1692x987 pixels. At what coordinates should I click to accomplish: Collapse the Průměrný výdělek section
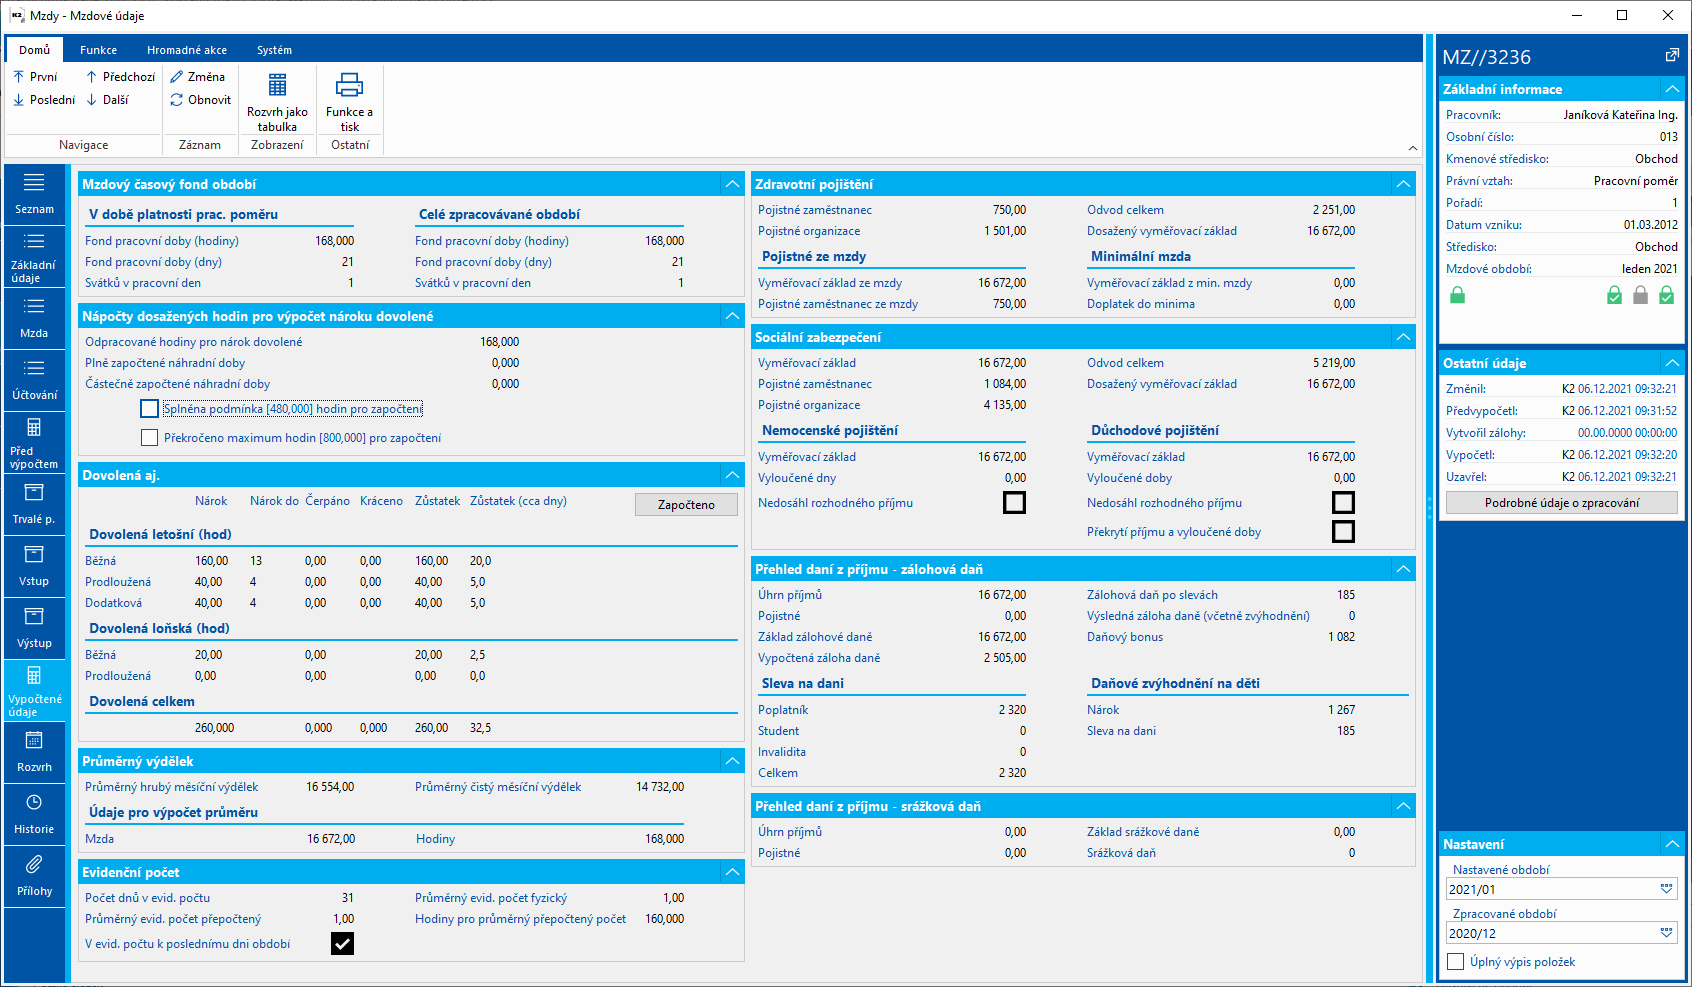[732, 761]
